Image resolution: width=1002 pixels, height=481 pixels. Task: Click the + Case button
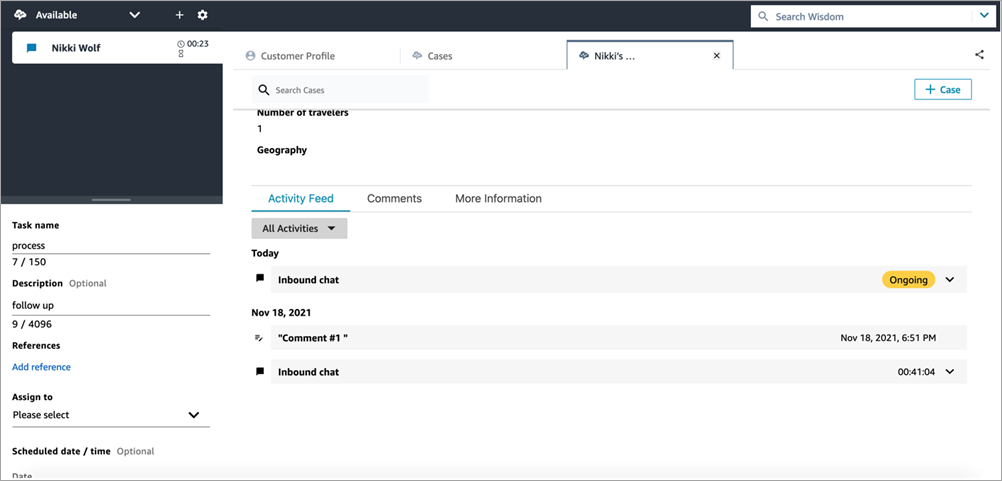click(942, 90)
